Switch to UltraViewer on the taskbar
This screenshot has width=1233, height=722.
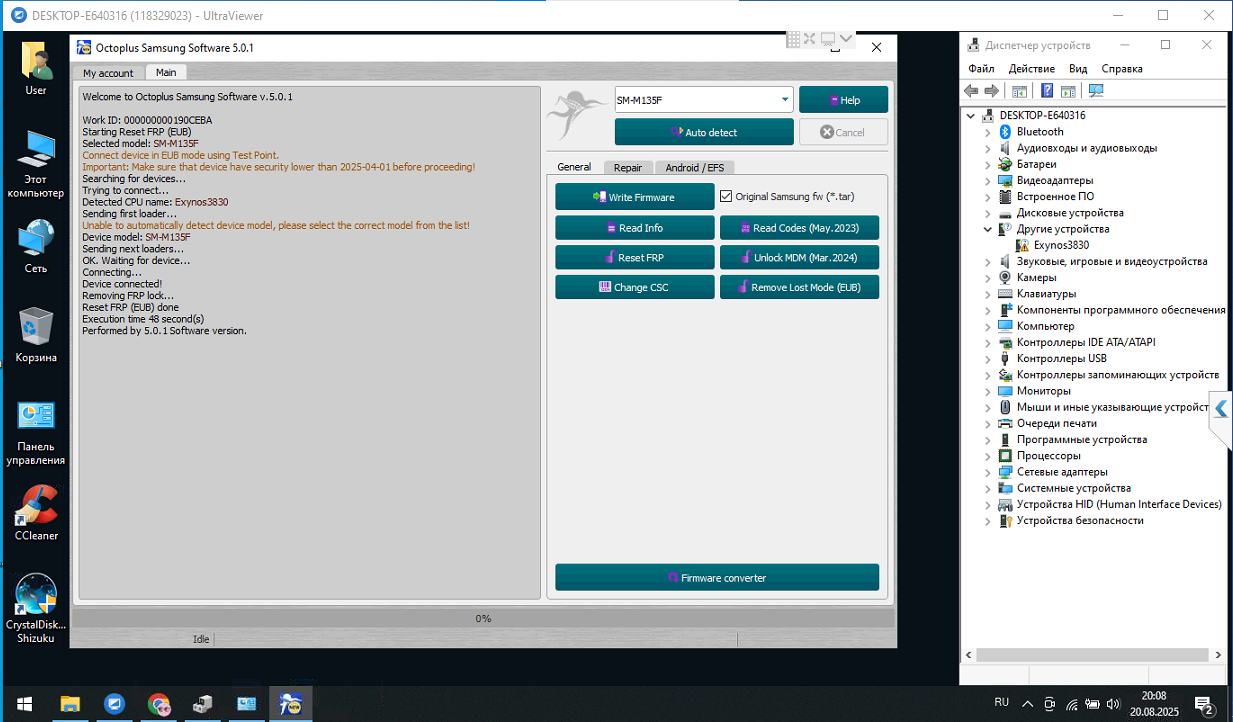(114, 704)
